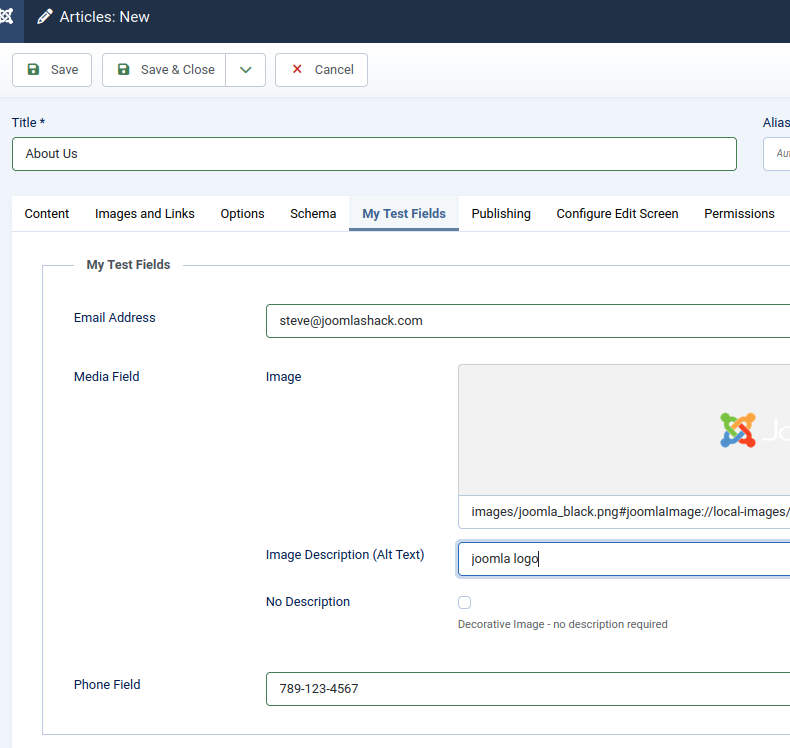
Task: Open the Permissions tab
Action: [739, 214]
